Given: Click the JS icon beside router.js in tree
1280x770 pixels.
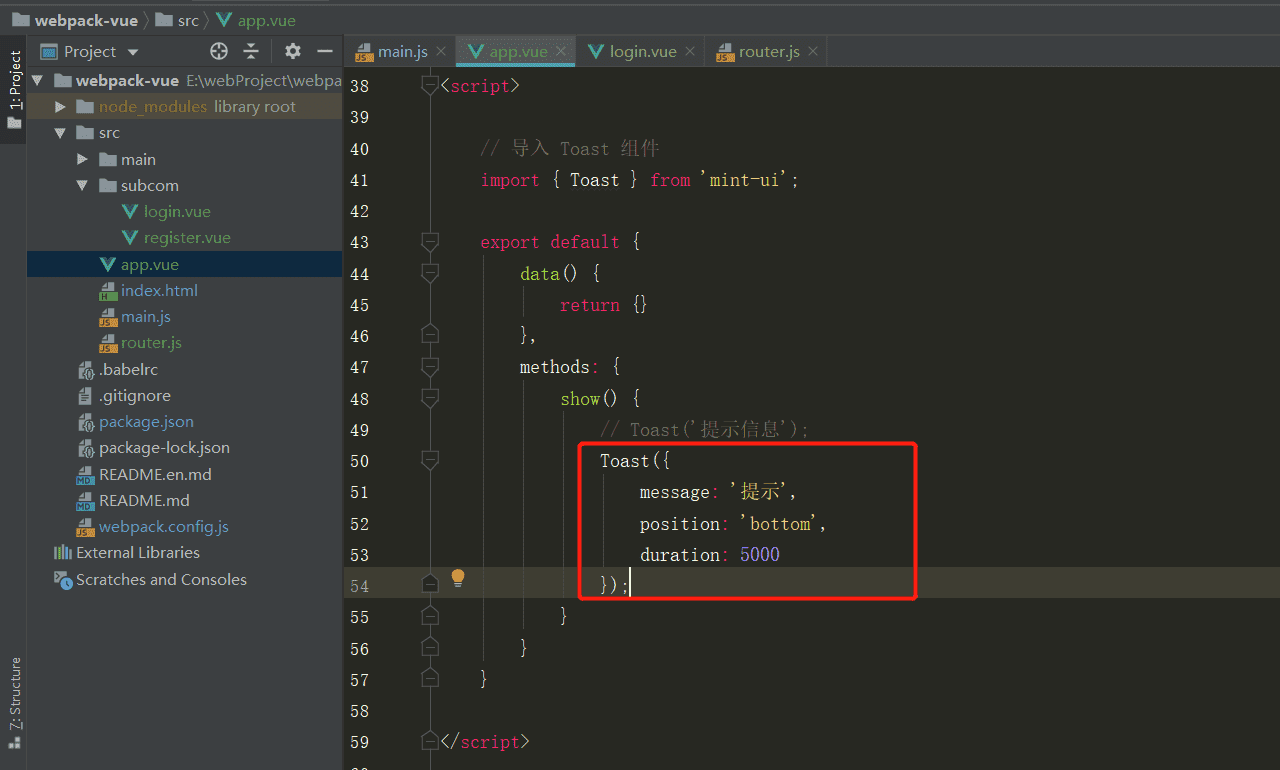Looking at the screenshot, I should [x=108, y=343].
